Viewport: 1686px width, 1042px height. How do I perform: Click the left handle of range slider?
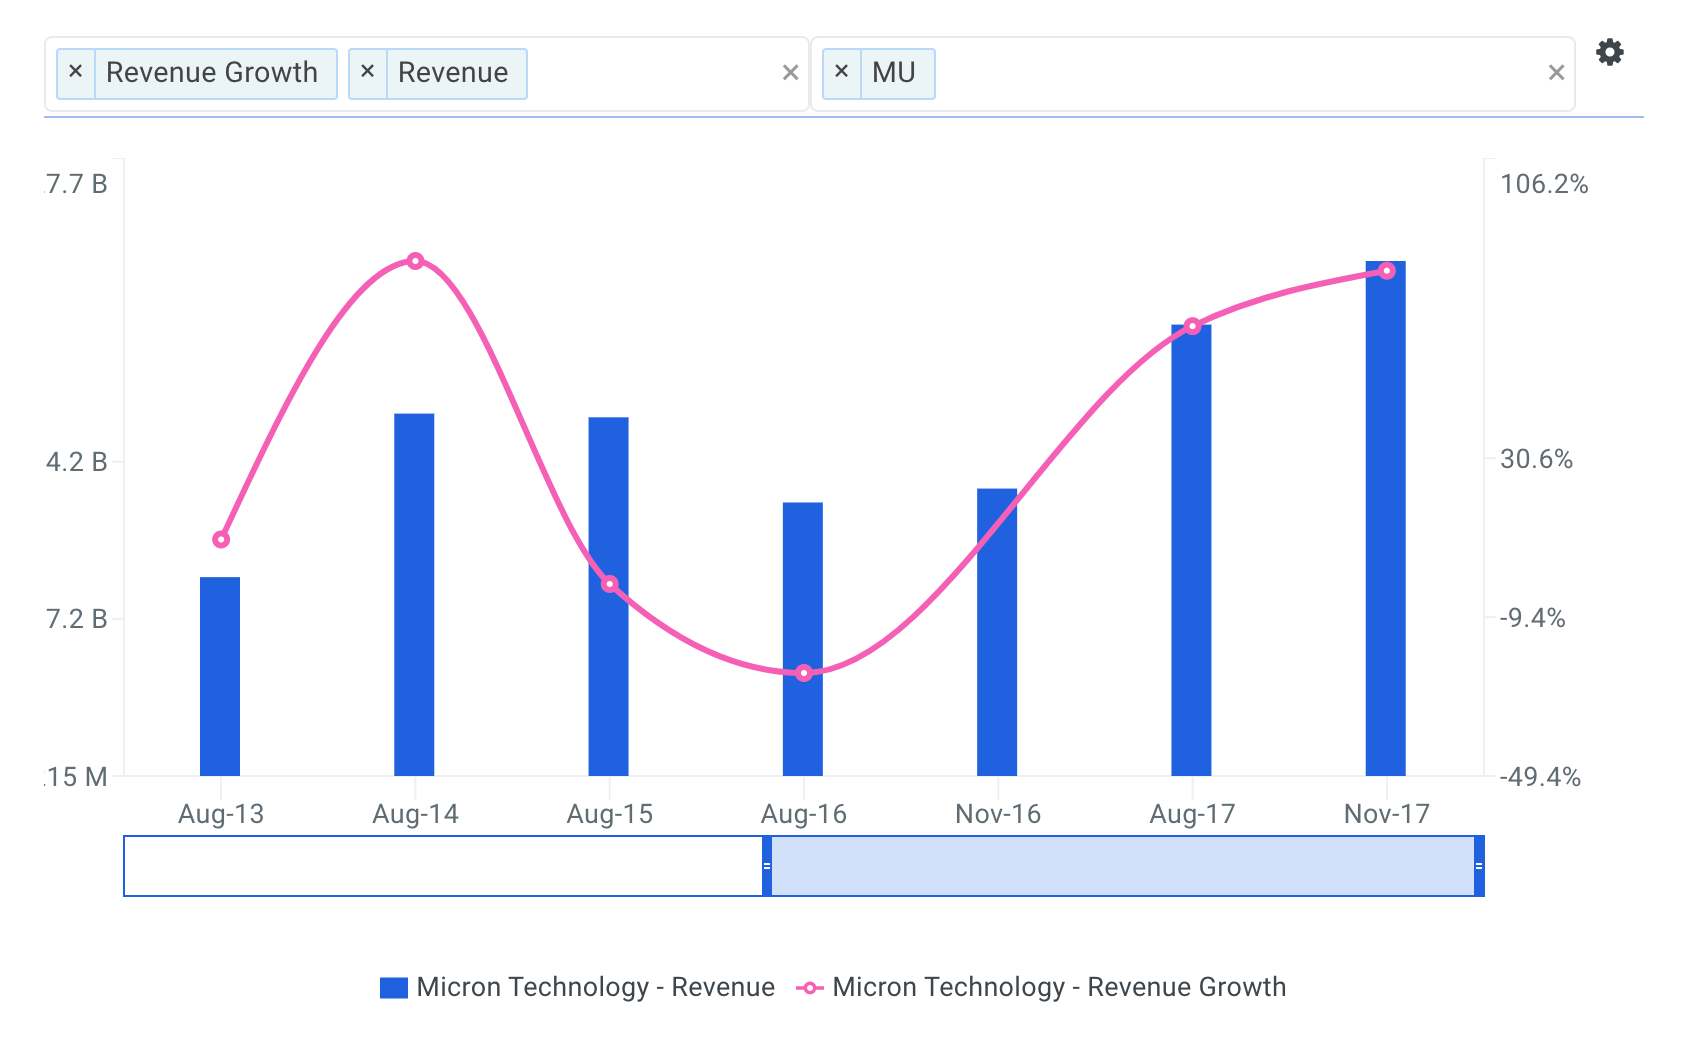click(x=767, y=866)
